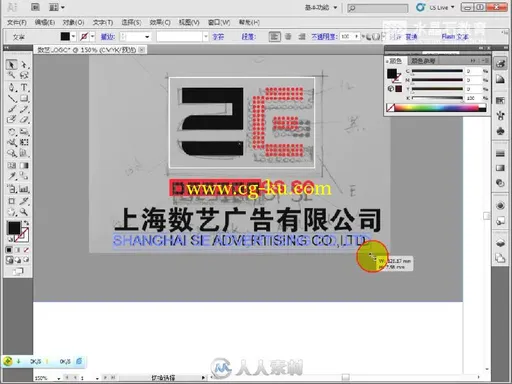Set paint mode to Color button
The image size is (512, 384).
pyautogui.click(x=9, y=249)
